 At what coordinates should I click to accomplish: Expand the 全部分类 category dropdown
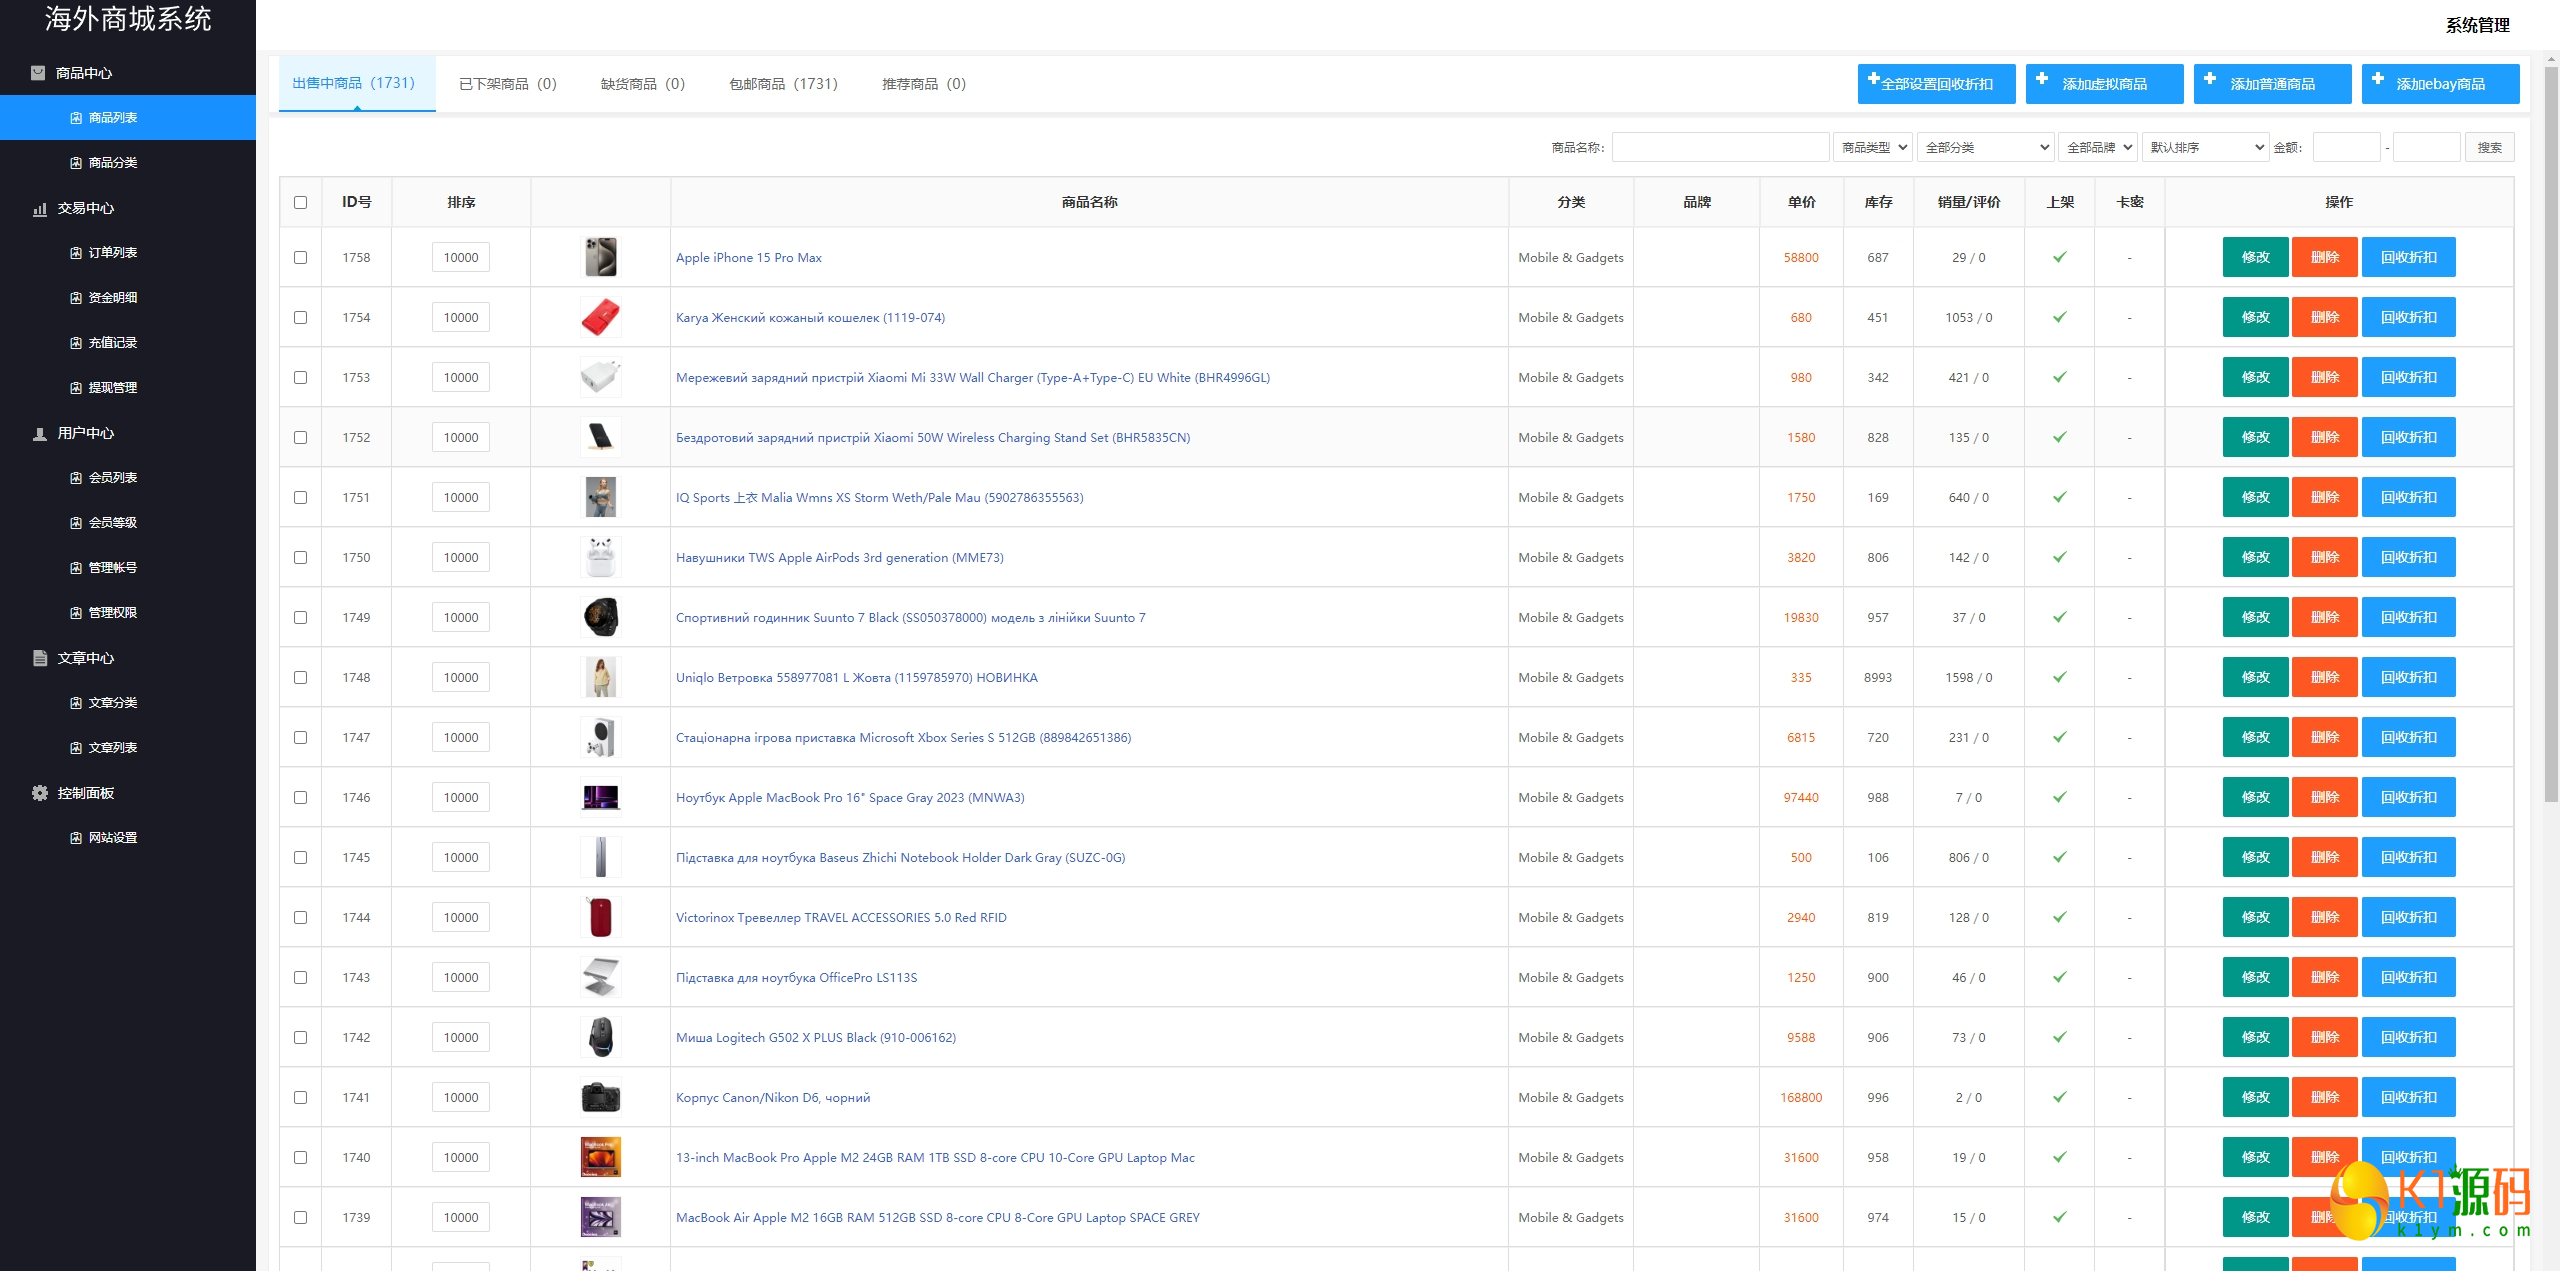[1985, 147]
